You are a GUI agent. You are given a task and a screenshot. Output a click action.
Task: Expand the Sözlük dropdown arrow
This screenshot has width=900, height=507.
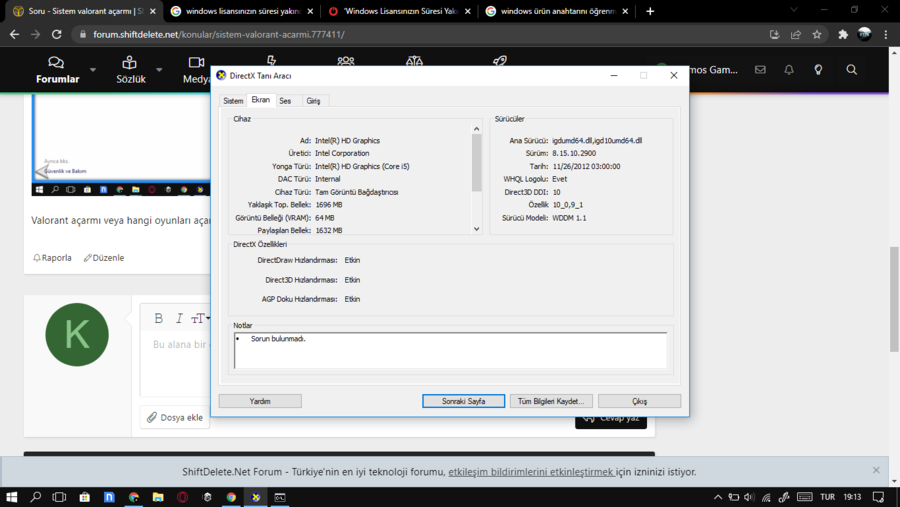tap(159, 70)
